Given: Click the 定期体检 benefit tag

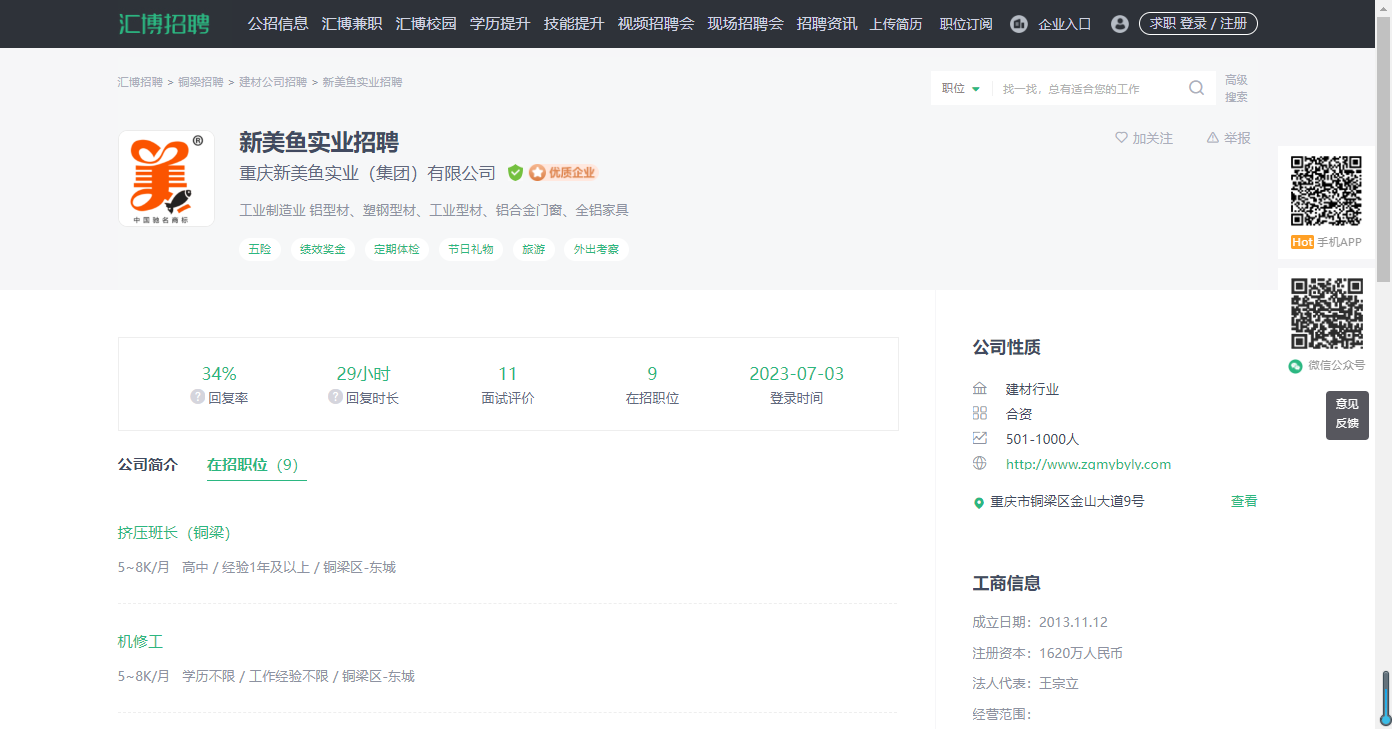Looking at the screenshot, I should pos(397,249).
